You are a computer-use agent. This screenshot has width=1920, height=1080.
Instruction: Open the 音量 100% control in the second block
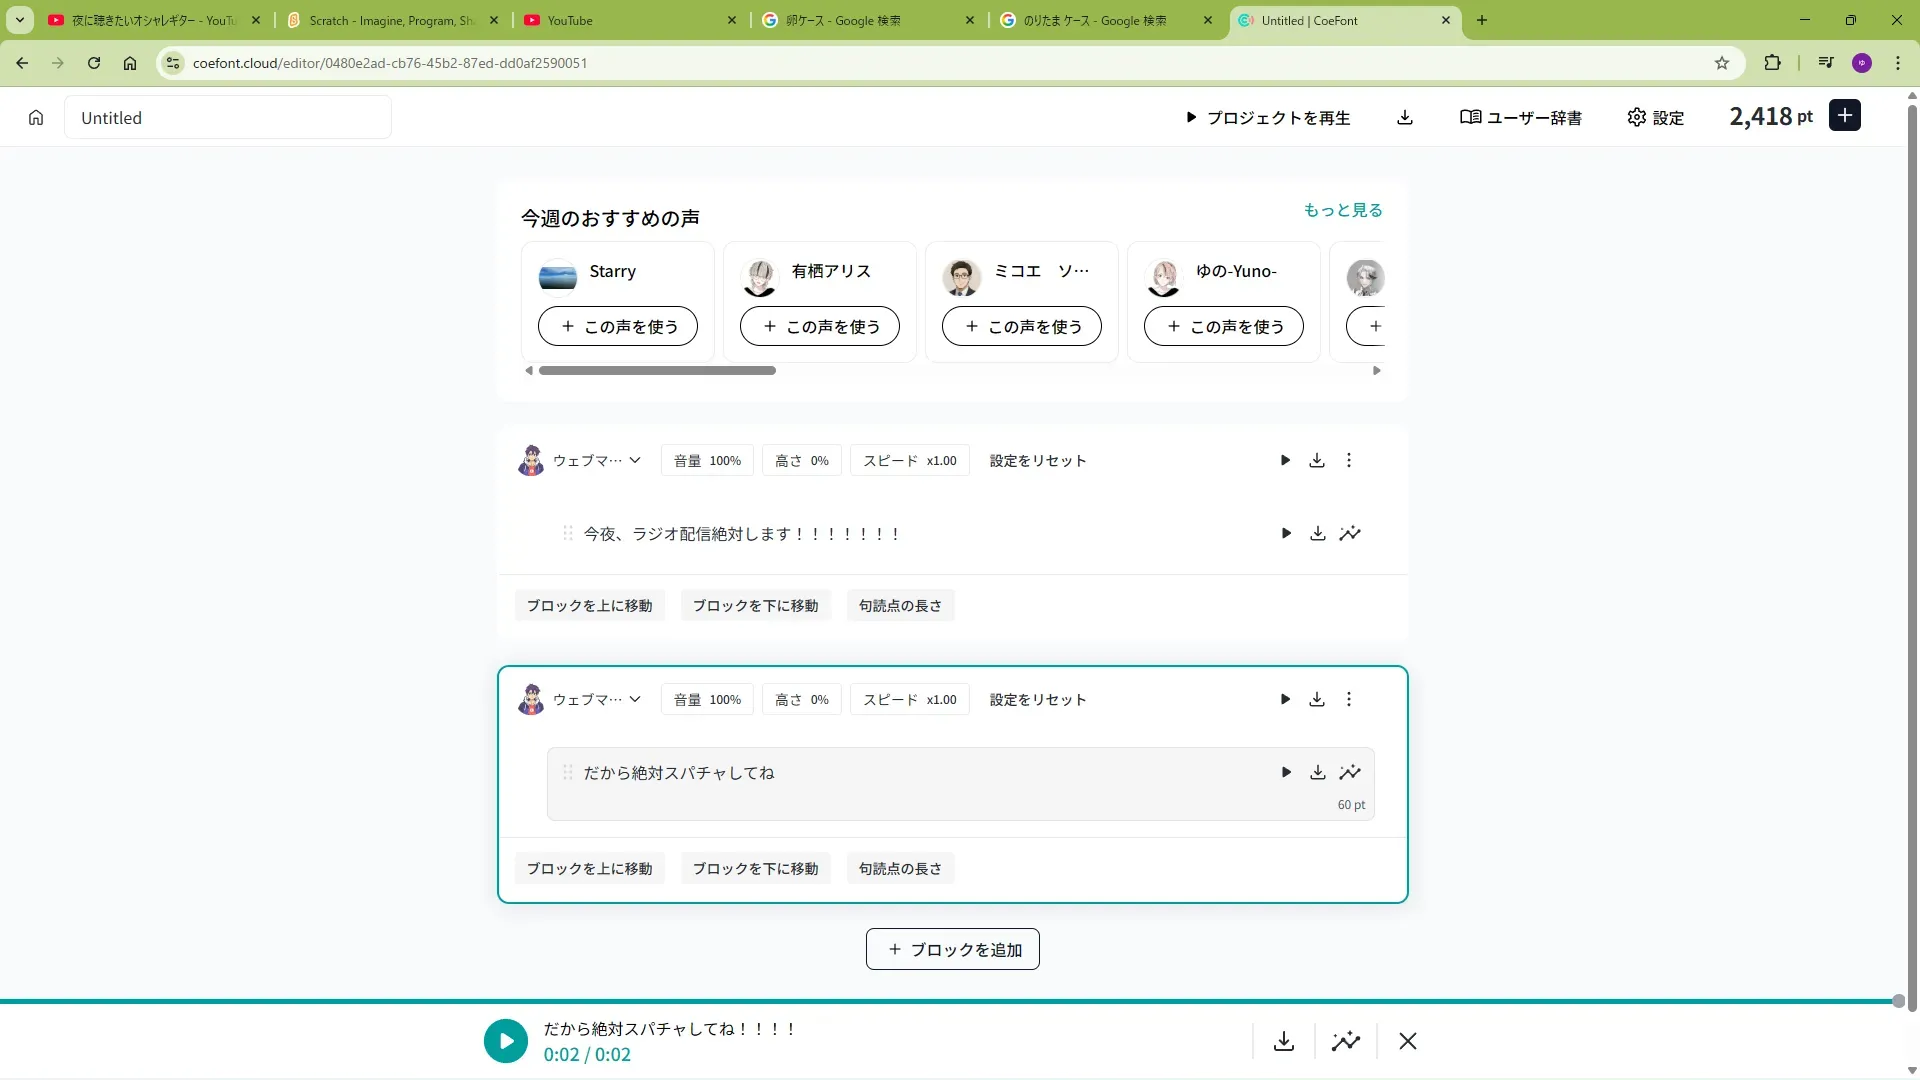(x=707, y=700)
